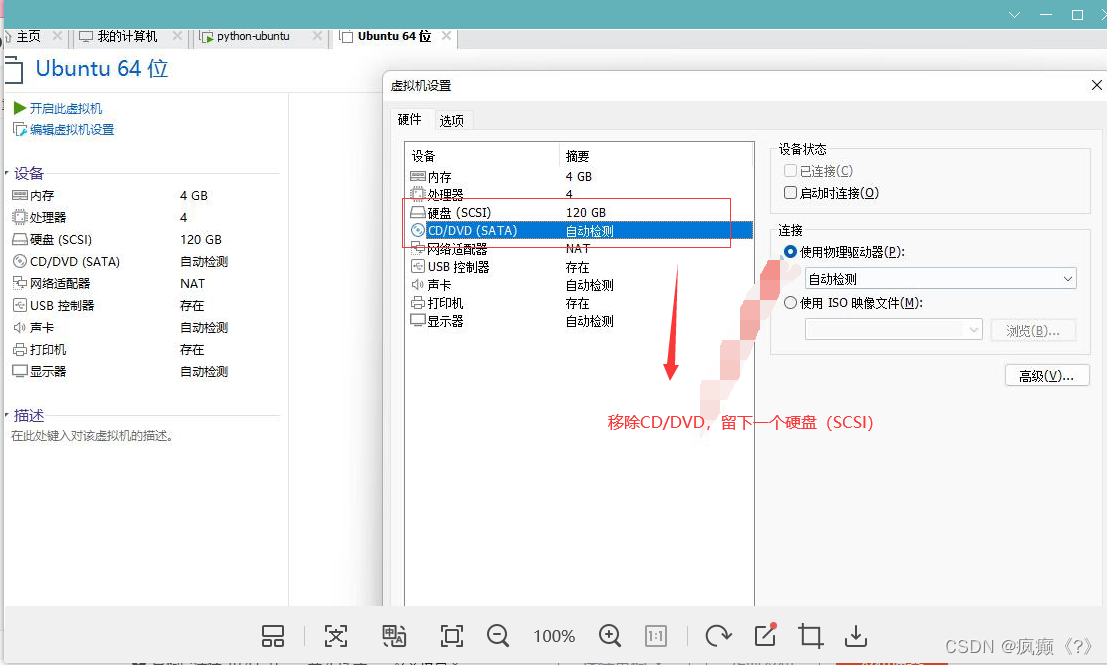Click the 1:1 actual size icon
Image resolution: width=1107 pixels, height=665 pixels.
coord(656,636)
